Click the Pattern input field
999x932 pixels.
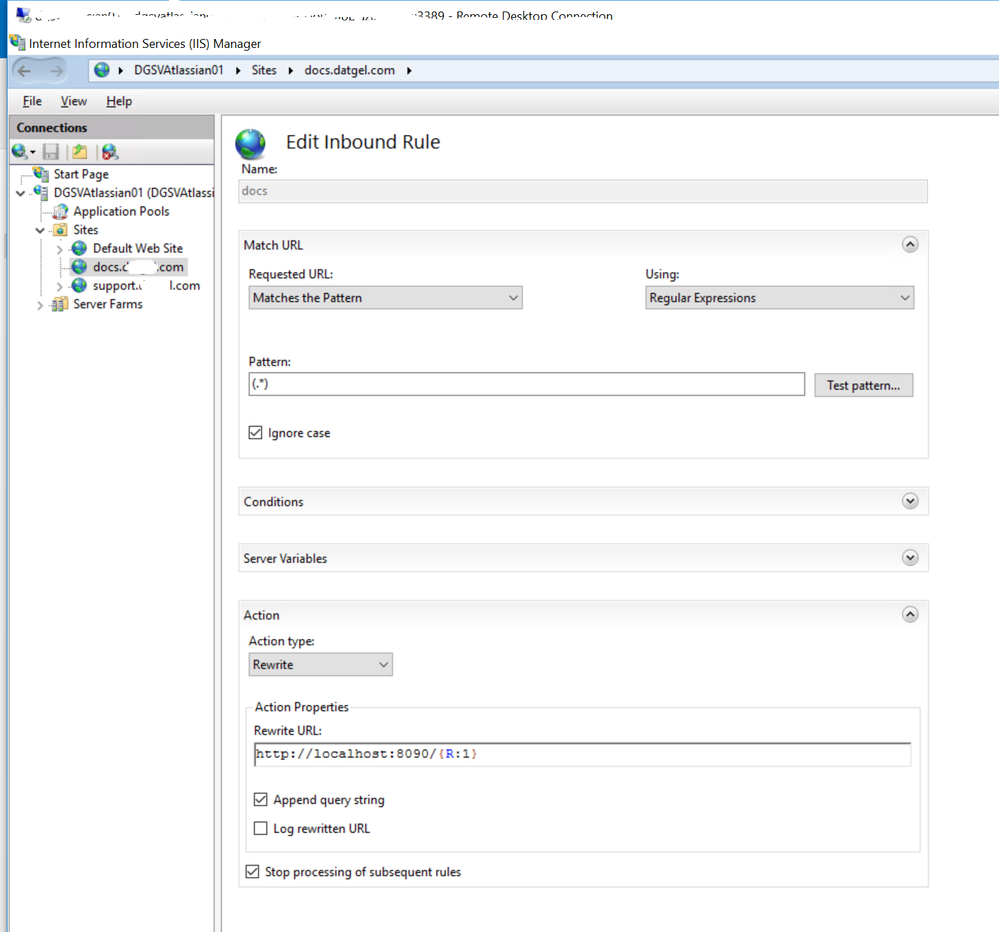point(526,384)
